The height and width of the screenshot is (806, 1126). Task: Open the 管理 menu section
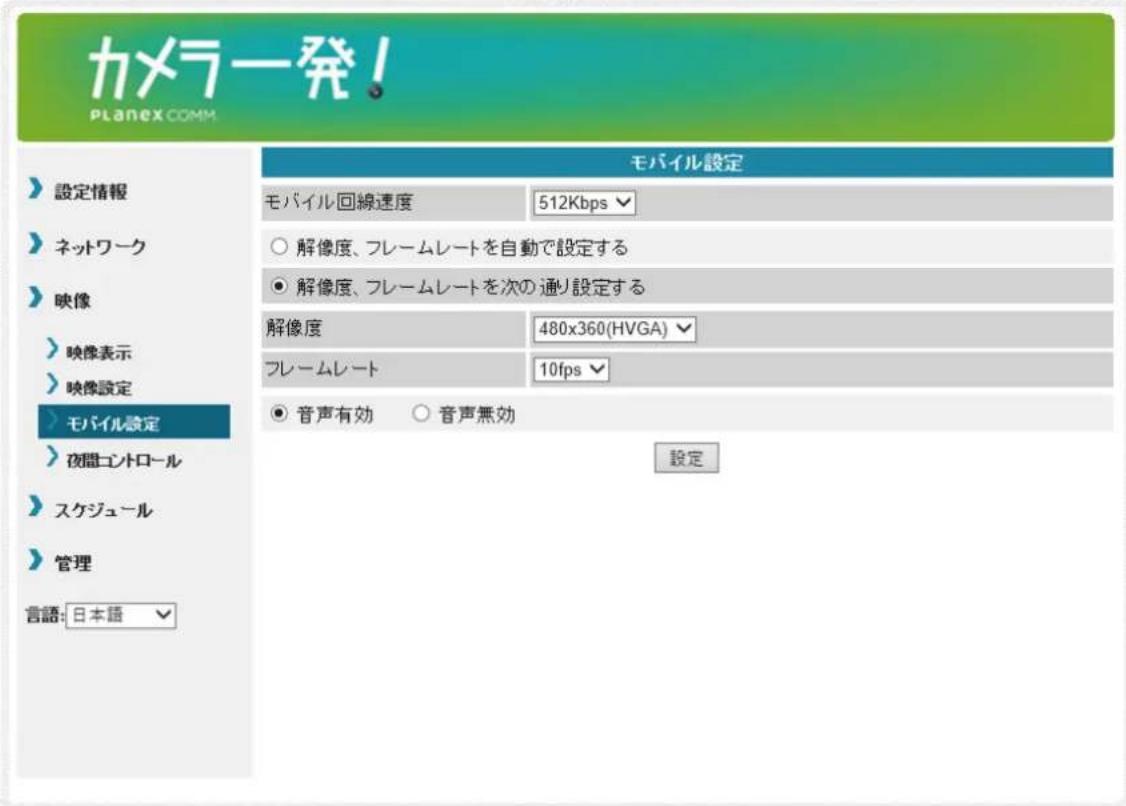(73, 563)
